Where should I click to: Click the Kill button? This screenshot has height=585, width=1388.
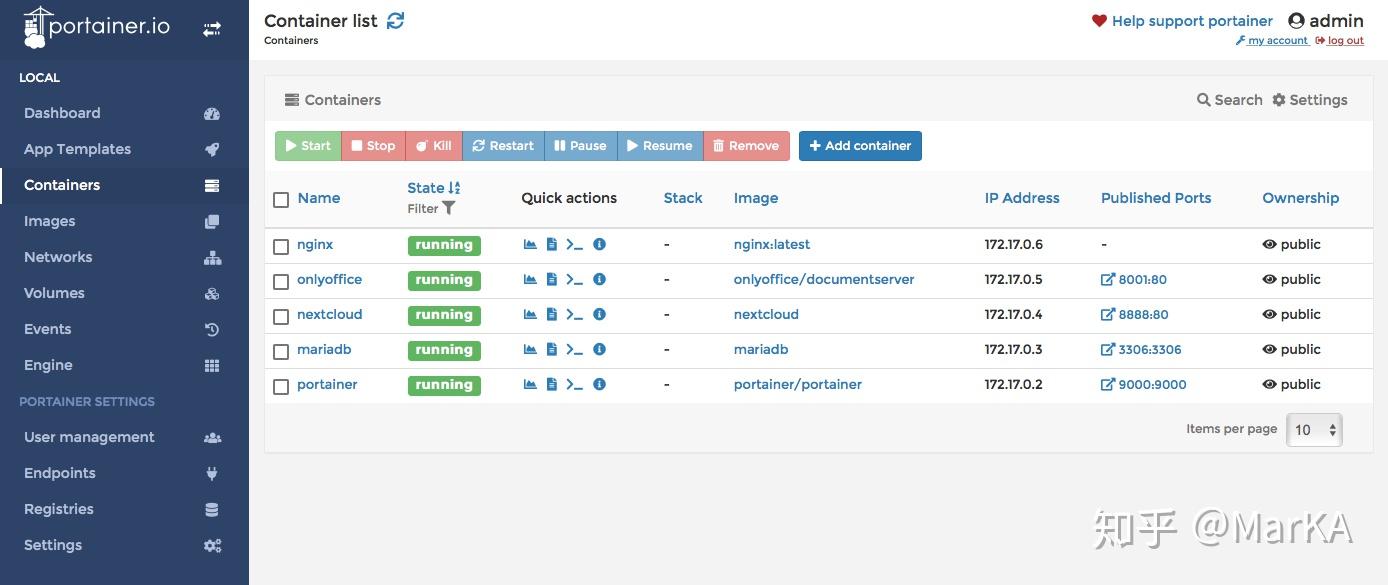point(433,146)
